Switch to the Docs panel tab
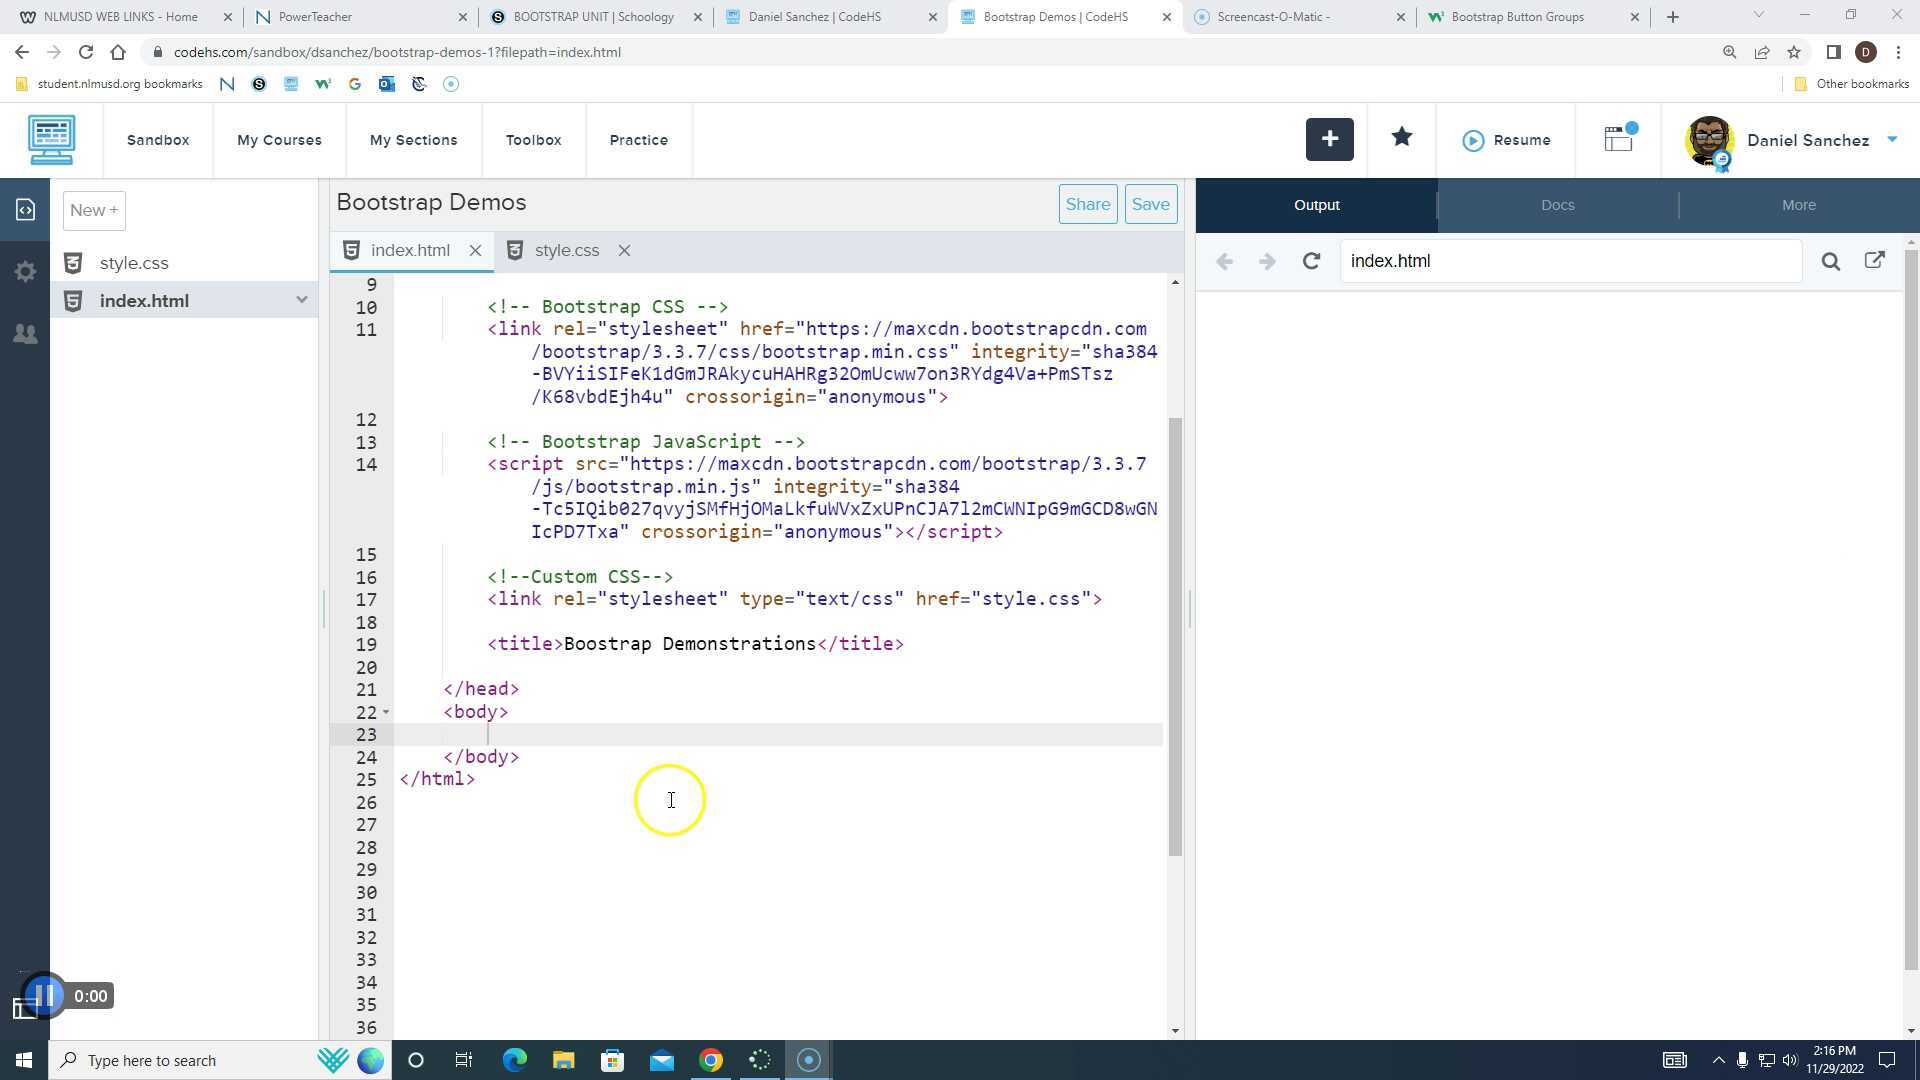Image resolution: width=1920 pixels, height=1080 pixels. click(x=1557, y=205)
